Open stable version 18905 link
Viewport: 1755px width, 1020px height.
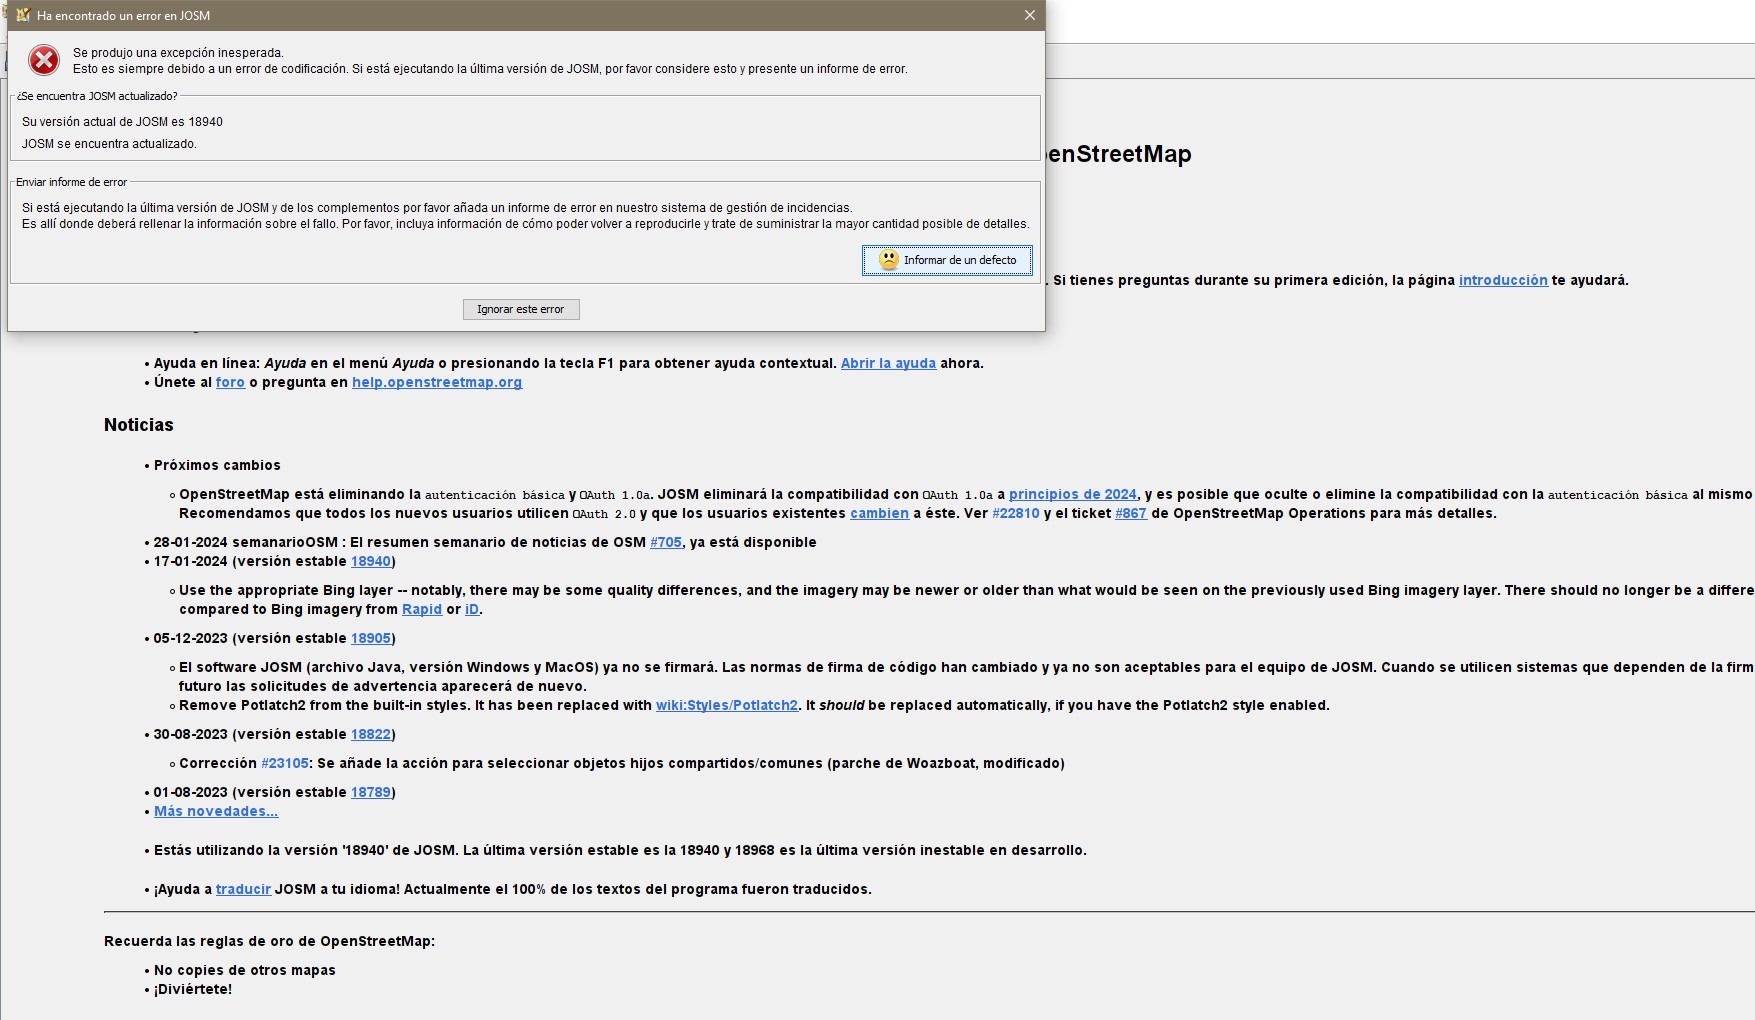[x=371, y=638]
